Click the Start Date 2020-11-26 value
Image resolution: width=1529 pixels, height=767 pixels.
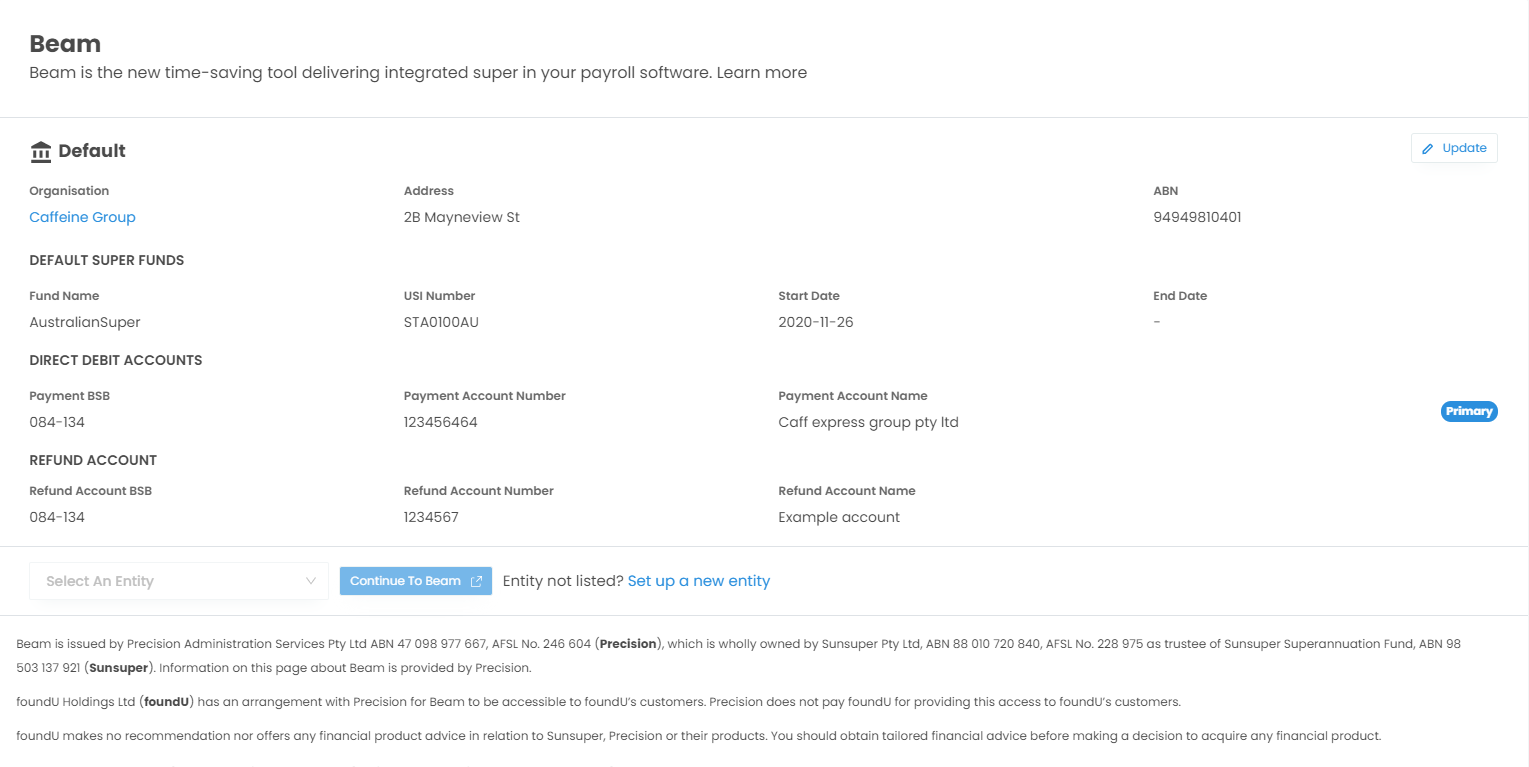[x=815, y=322]
